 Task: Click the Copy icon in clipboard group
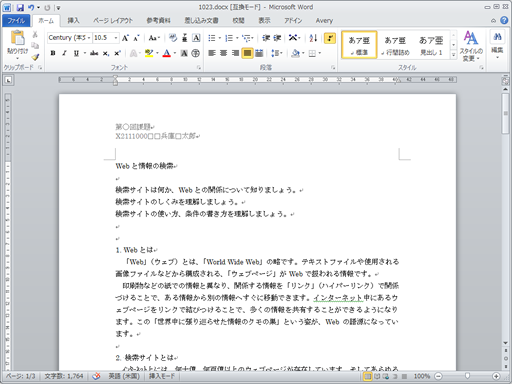coord(35,46)
